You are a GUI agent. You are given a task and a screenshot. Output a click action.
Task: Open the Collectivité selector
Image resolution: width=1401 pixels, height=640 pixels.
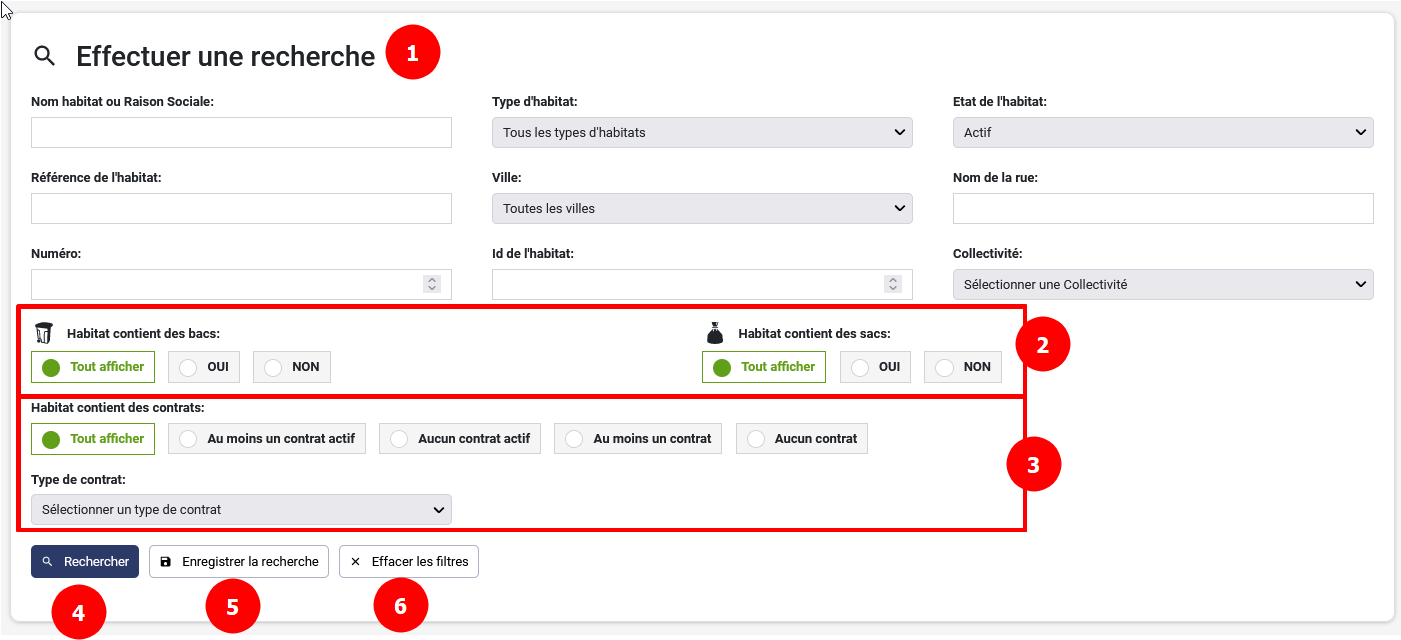tap(1163, 285)
